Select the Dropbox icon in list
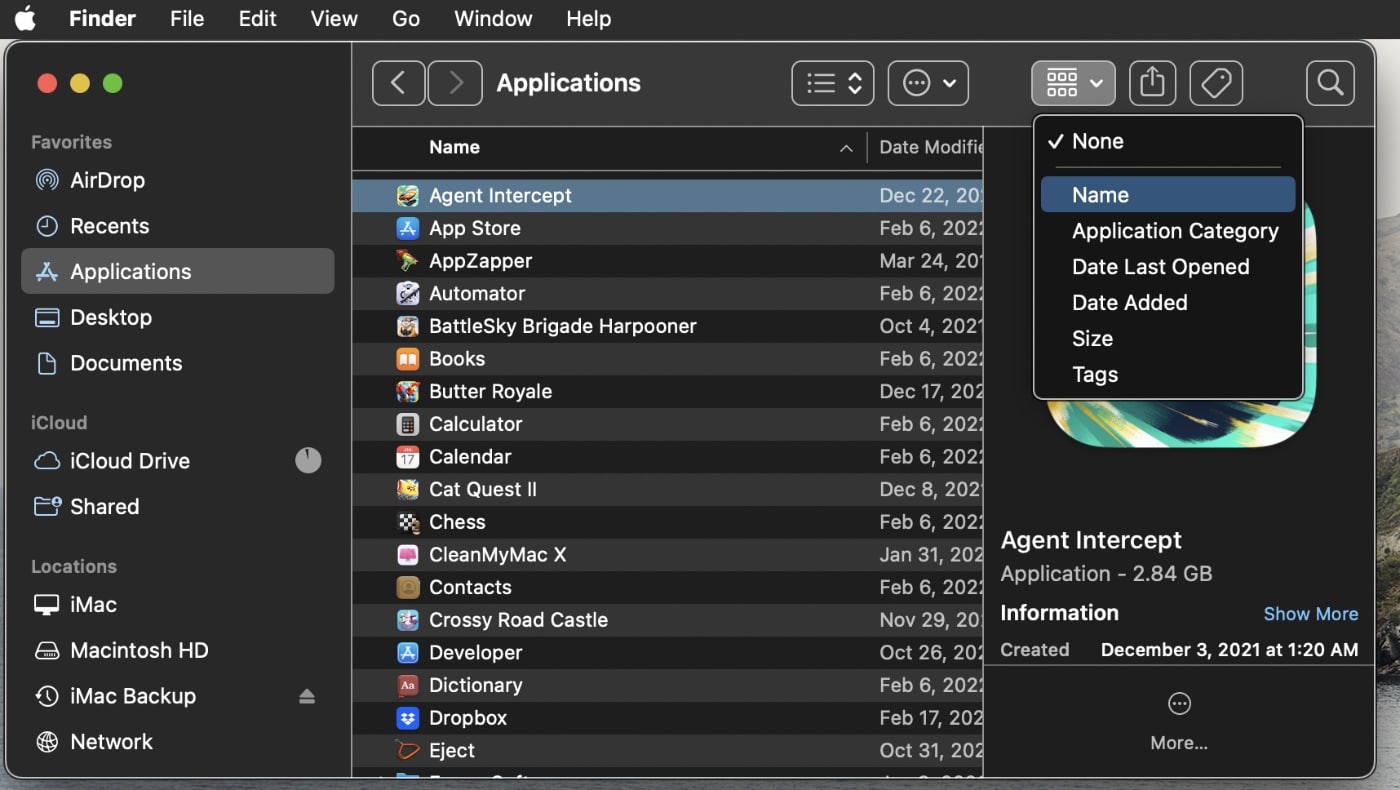Viewport: 1400px width, 790px height. 407,718
